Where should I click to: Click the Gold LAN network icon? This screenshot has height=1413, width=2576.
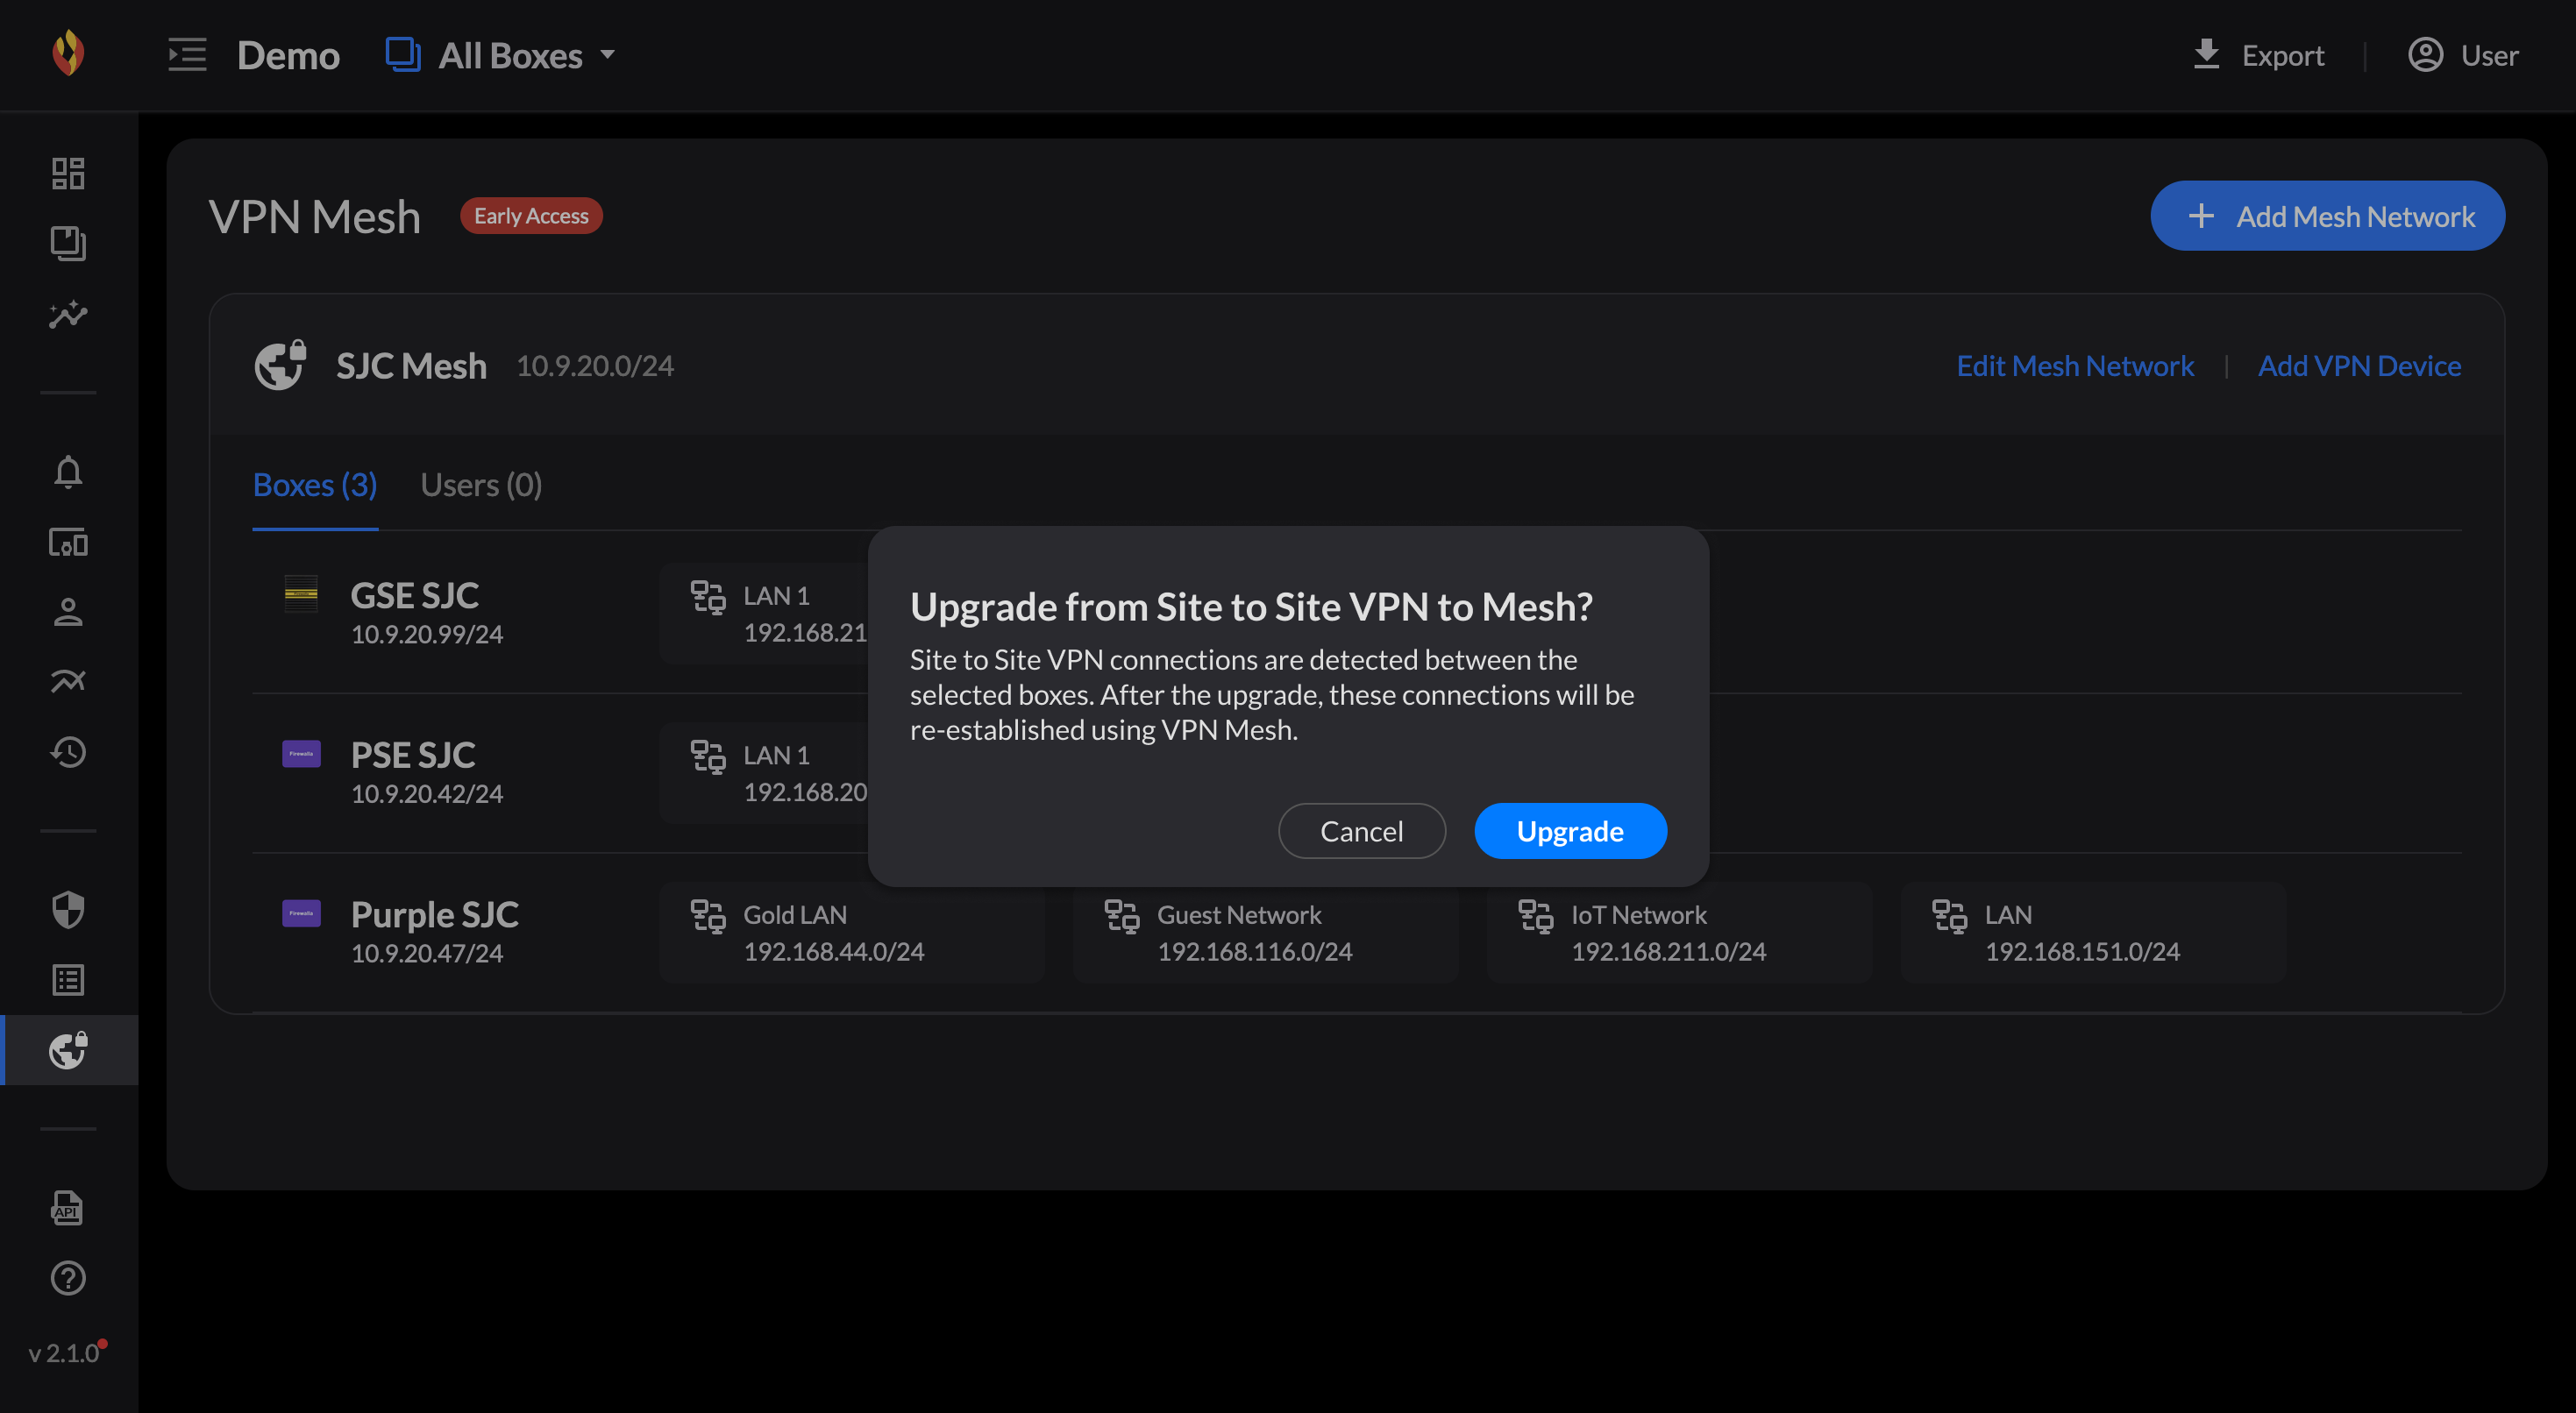708,916
